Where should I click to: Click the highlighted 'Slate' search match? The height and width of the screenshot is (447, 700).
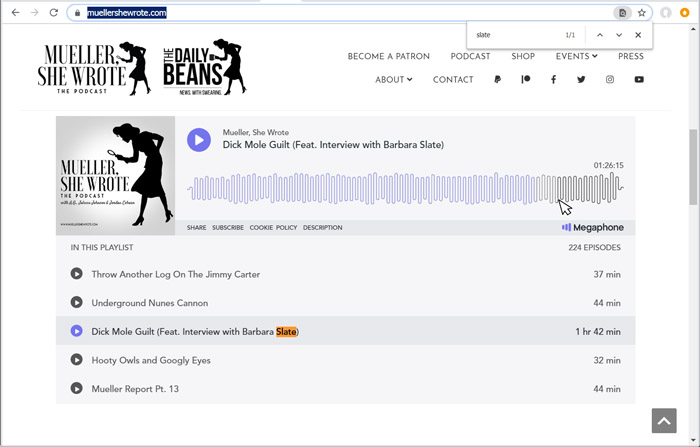click(286, 331)
